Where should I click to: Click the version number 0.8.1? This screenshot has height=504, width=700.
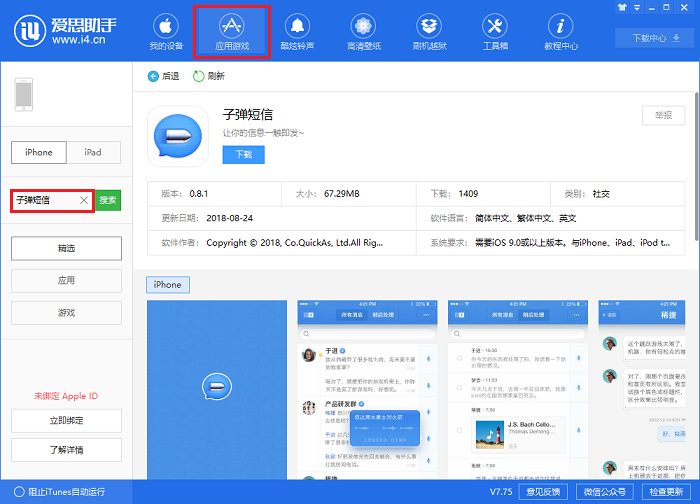coord(199,194)
